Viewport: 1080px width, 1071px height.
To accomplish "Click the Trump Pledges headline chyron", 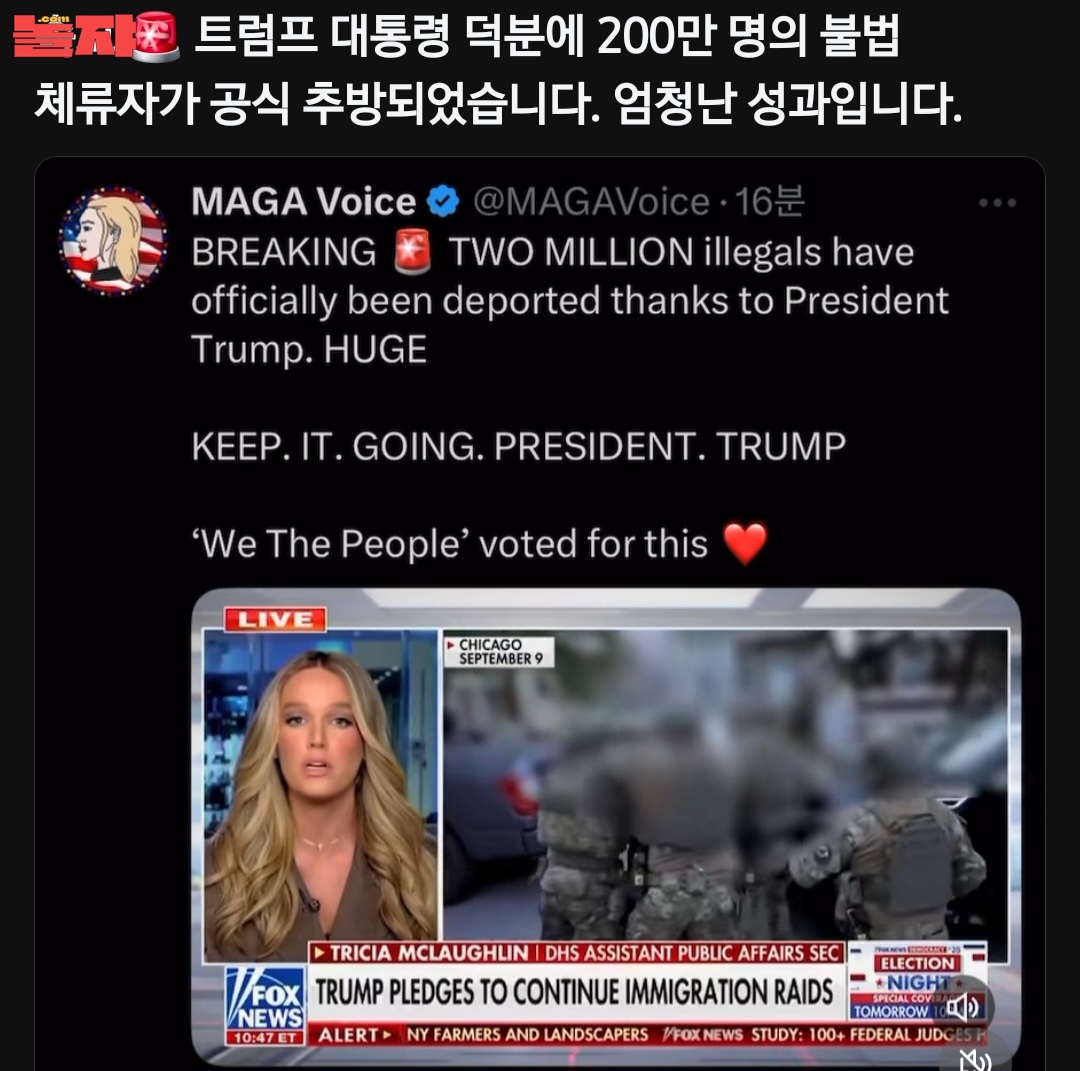I will (x=576, y=992).
